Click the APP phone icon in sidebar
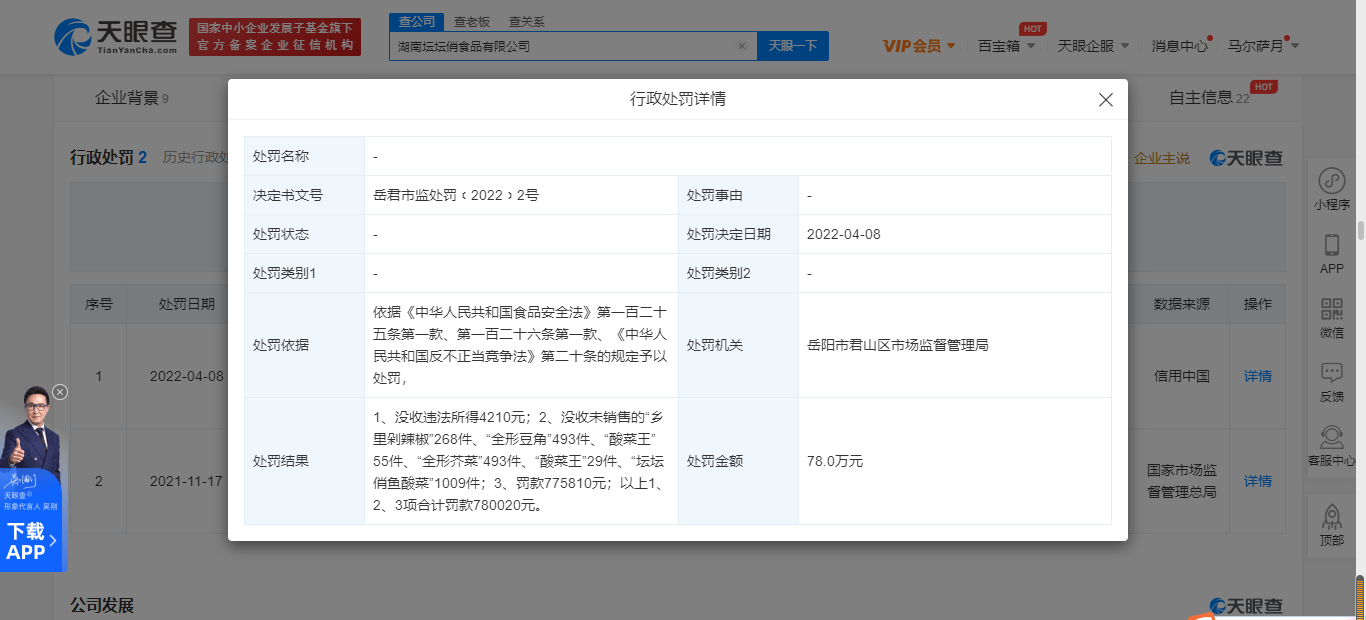This screenshot has width=1366, height=620. coord(1331,246)
